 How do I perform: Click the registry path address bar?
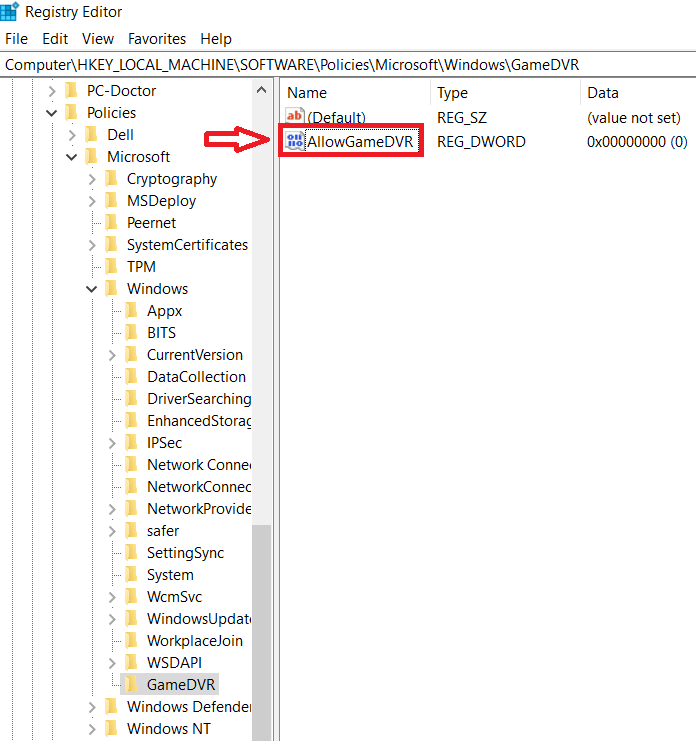pos(348,65)
